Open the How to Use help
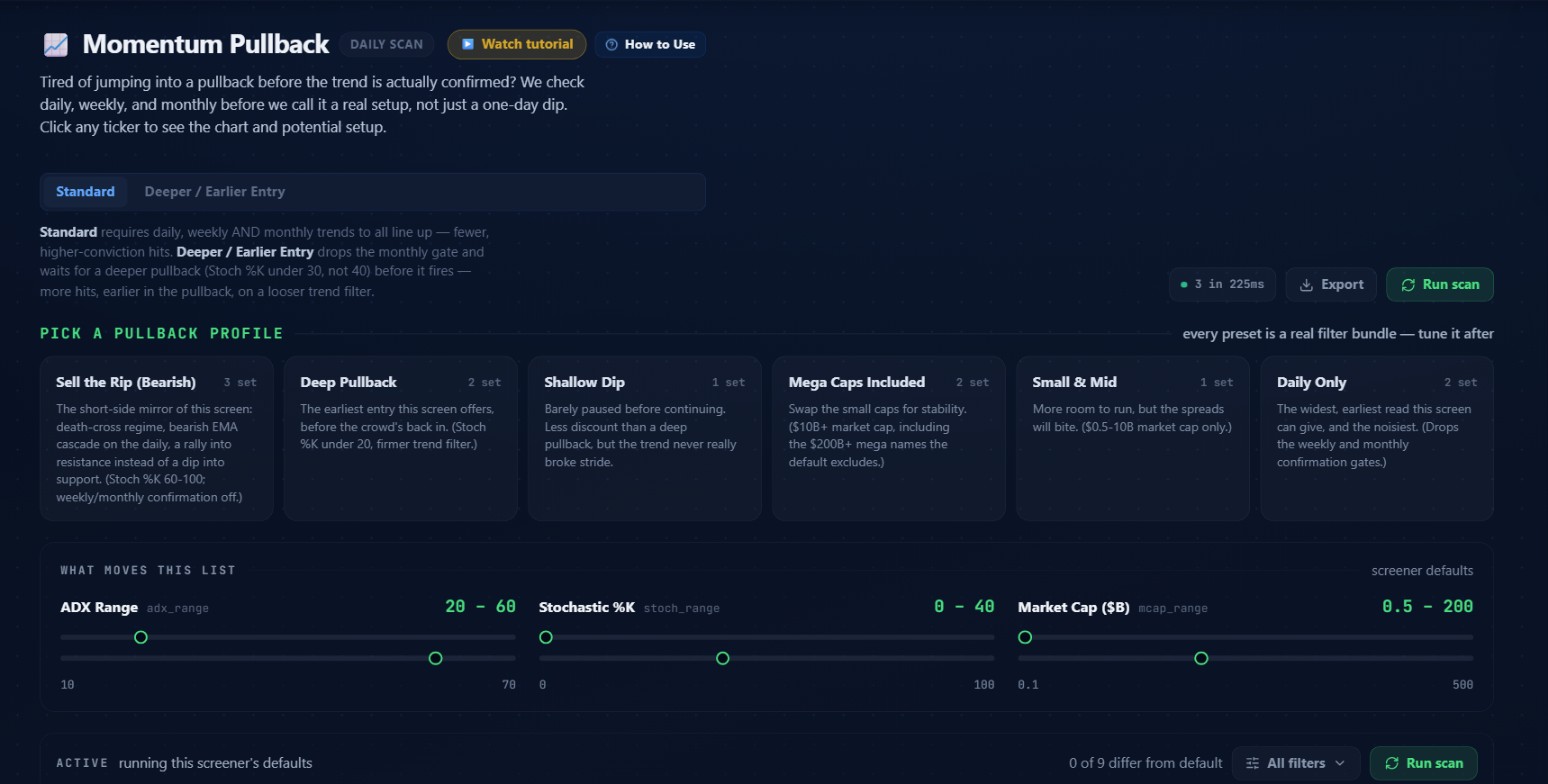 coord(650,44)
